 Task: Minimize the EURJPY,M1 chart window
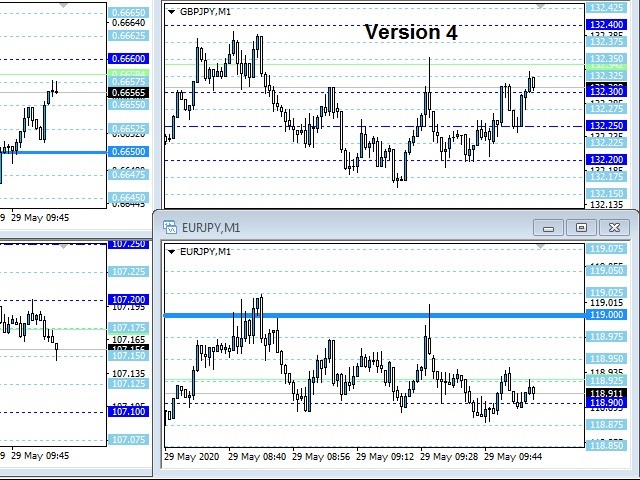(x=549, y=228)
